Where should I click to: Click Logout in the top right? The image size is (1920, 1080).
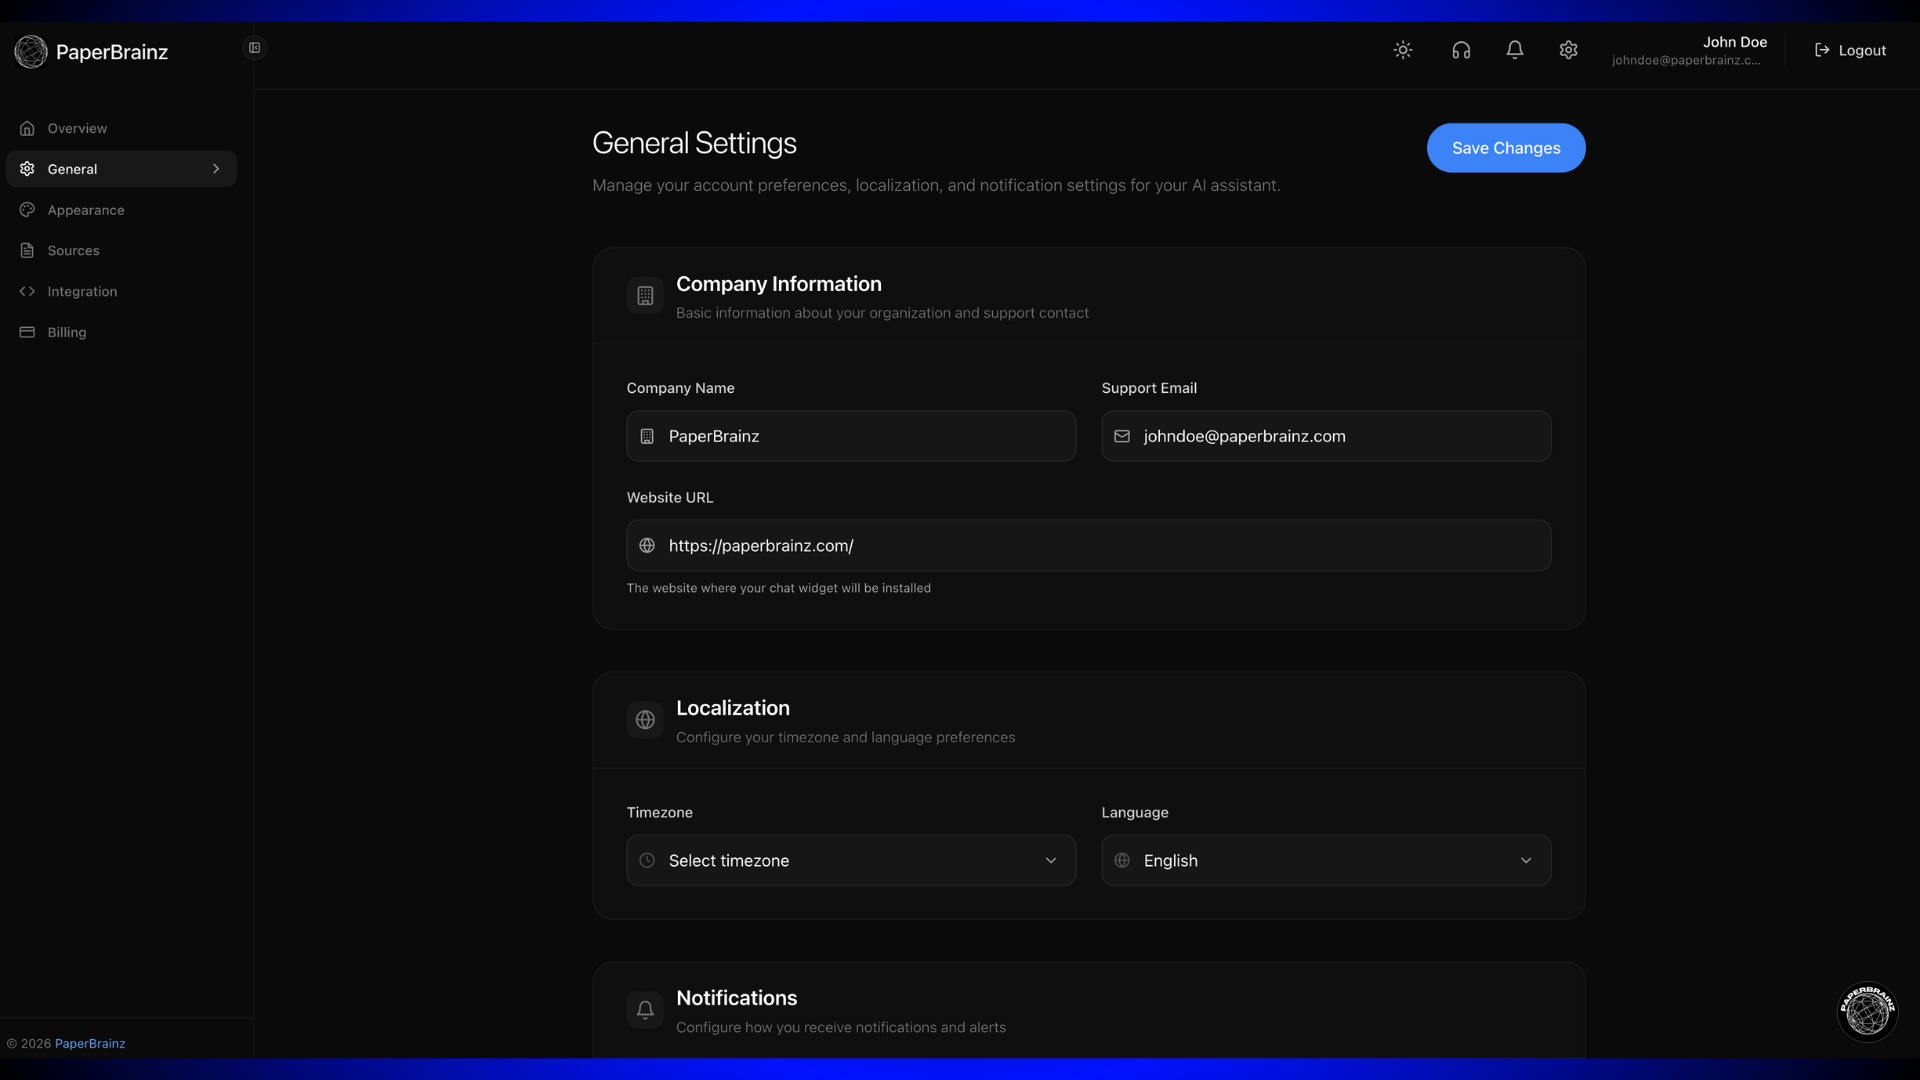[1850, 50]
